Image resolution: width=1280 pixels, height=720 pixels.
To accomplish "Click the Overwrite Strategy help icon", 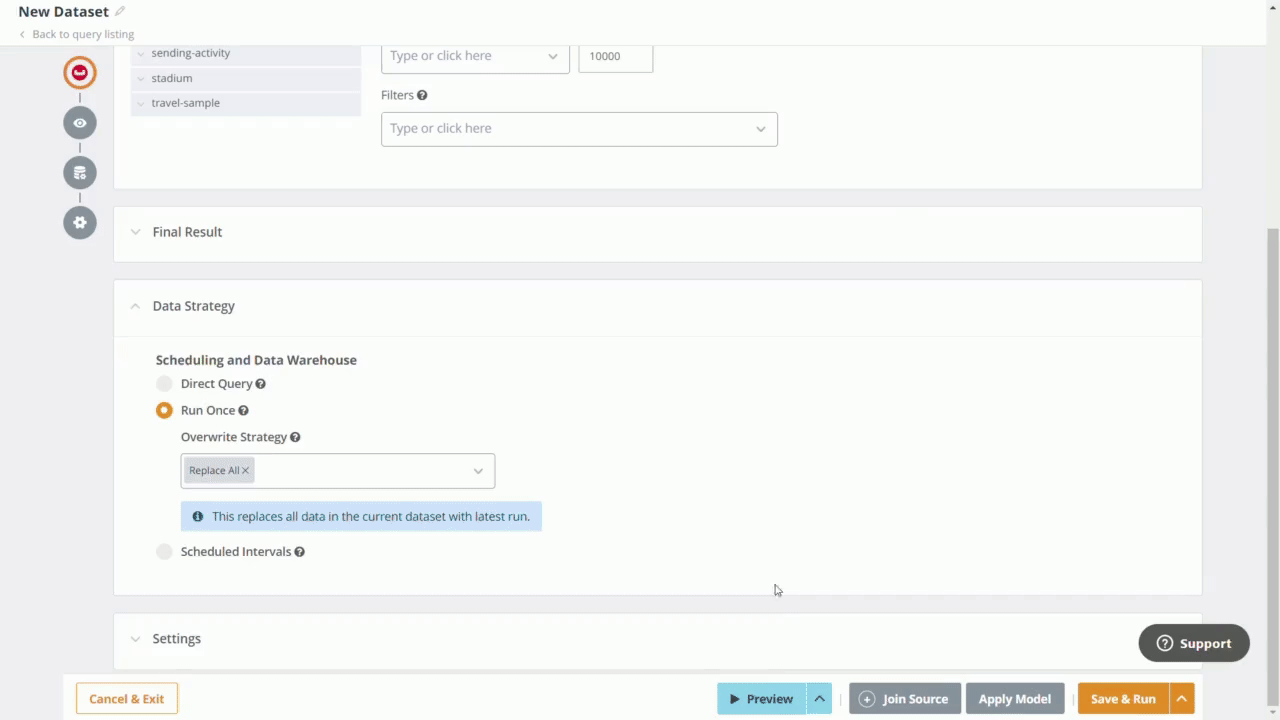I will click(x=294, y=437).
